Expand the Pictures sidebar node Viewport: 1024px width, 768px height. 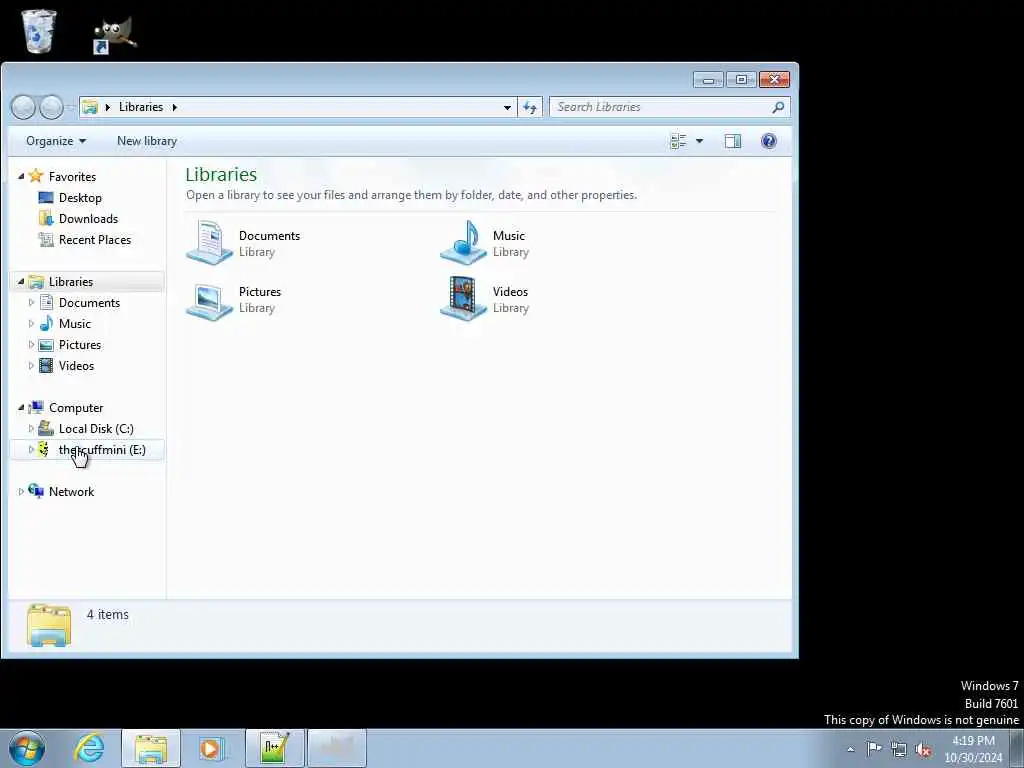(31, 345)
